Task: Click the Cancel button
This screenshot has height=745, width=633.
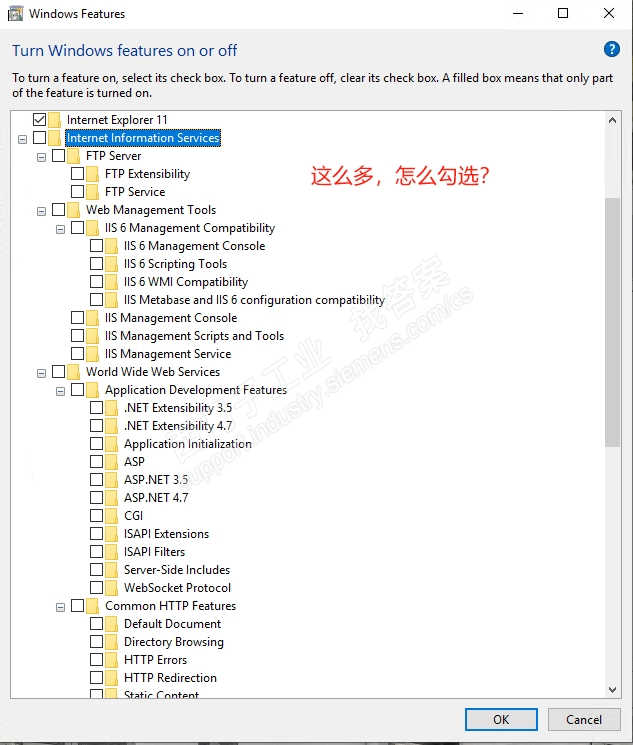Action: pos(584,720)
